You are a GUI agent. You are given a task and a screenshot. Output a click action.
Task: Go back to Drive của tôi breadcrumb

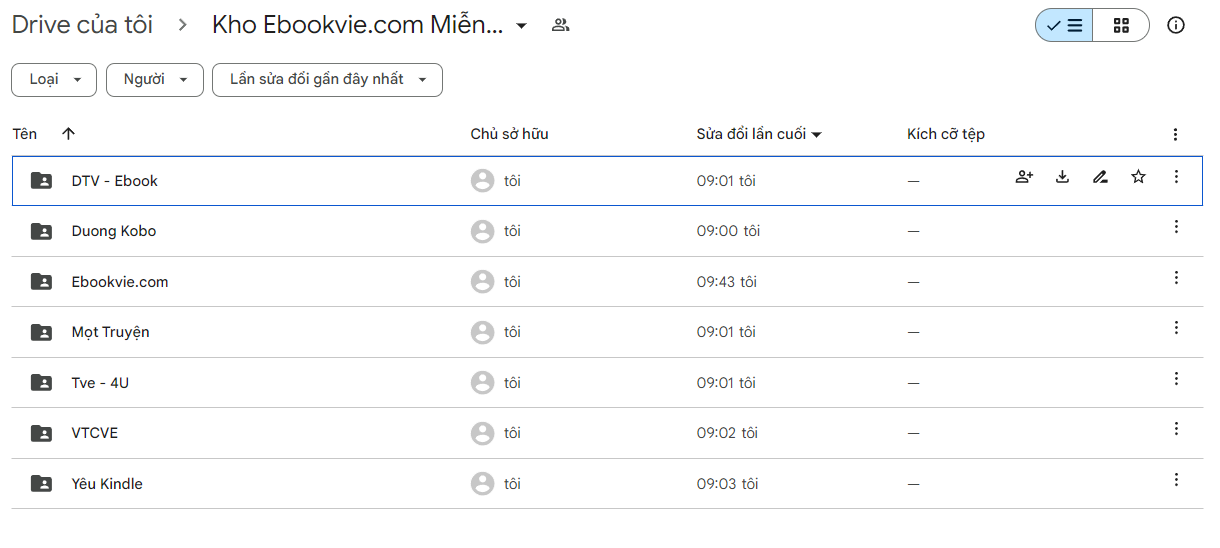pyautogui.click(x=82, y=25)
